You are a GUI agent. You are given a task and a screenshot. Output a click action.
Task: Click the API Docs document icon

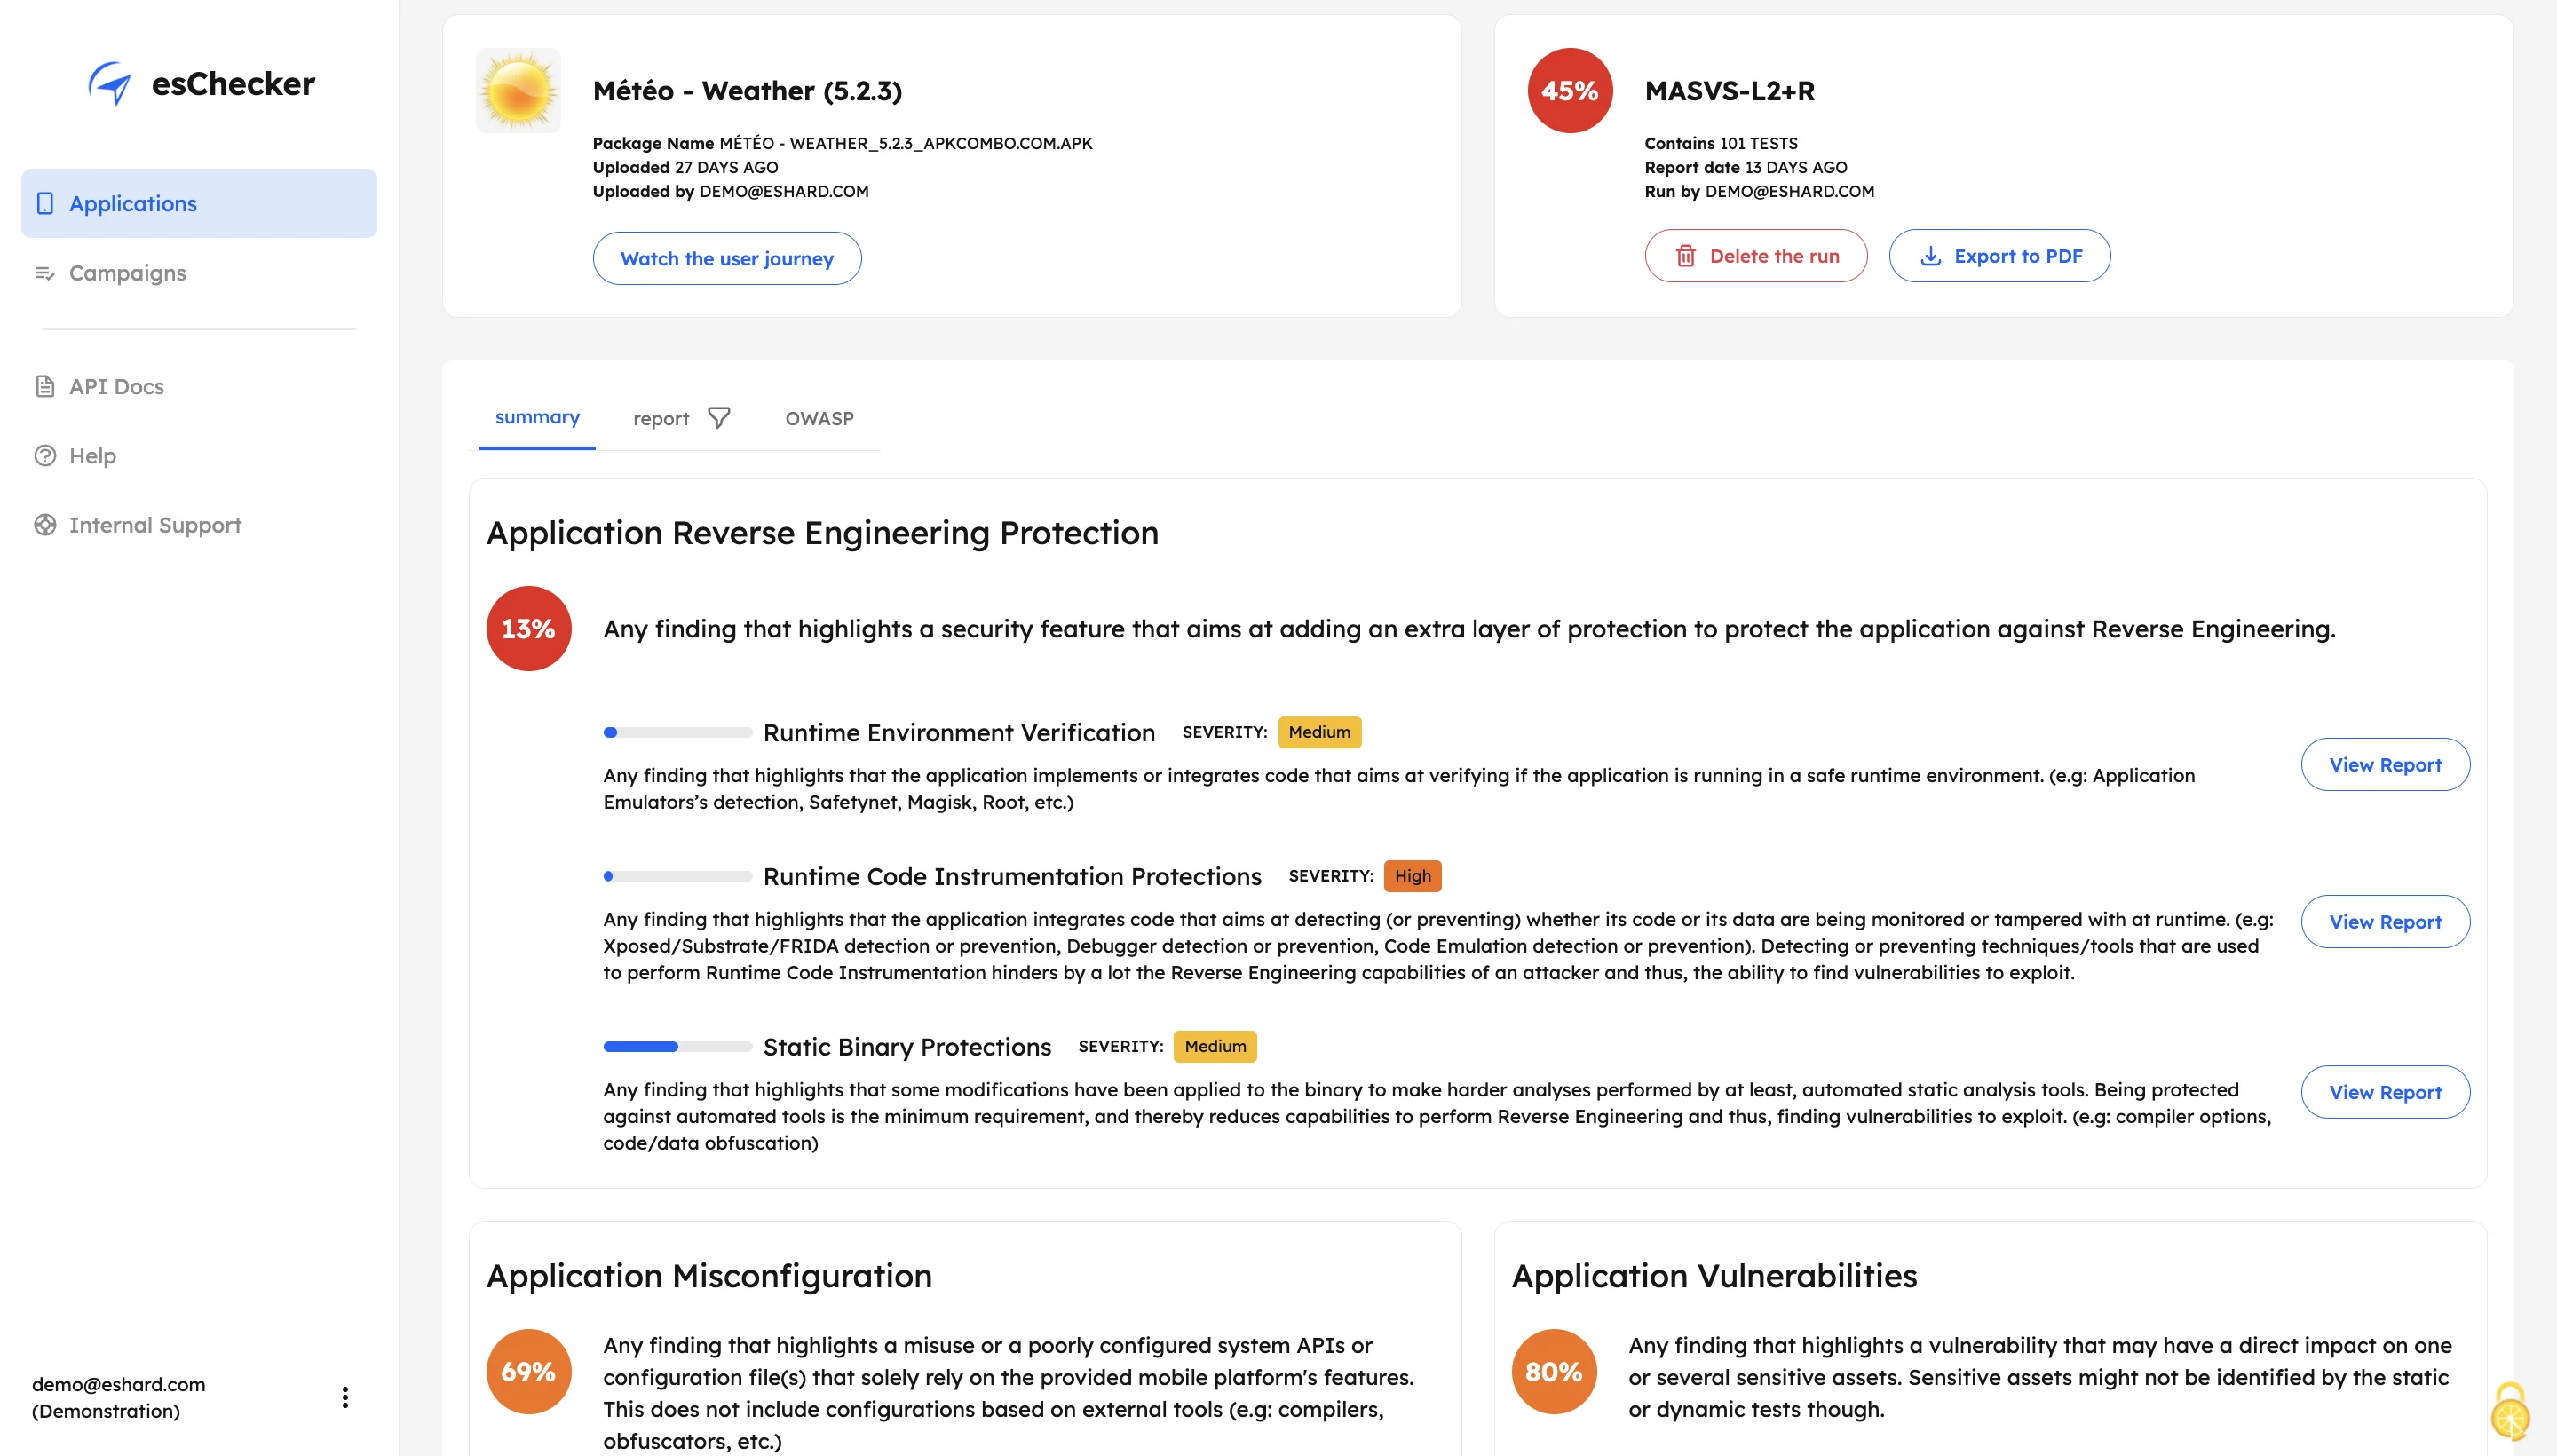[45, 386]
